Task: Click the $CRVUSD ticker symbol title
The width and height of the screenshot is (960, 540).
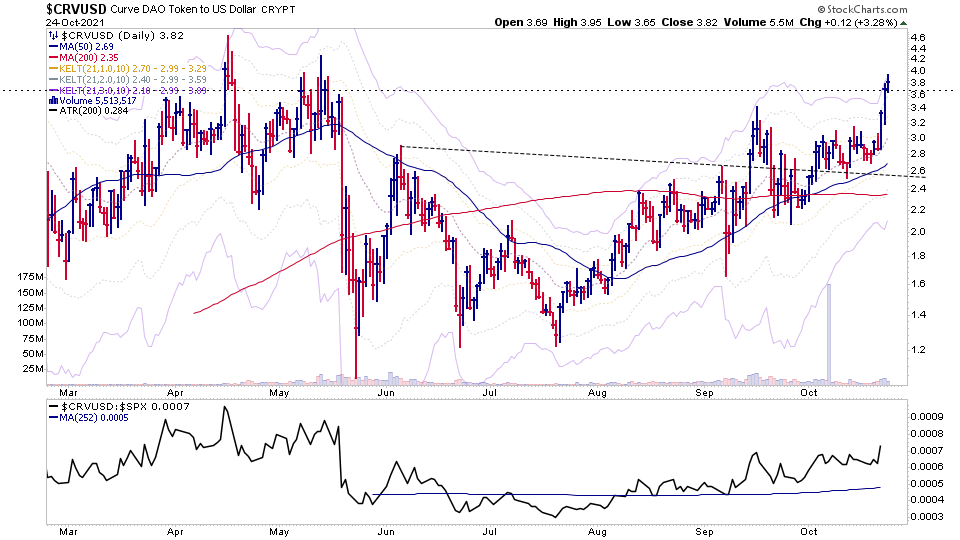Action: 77,9
